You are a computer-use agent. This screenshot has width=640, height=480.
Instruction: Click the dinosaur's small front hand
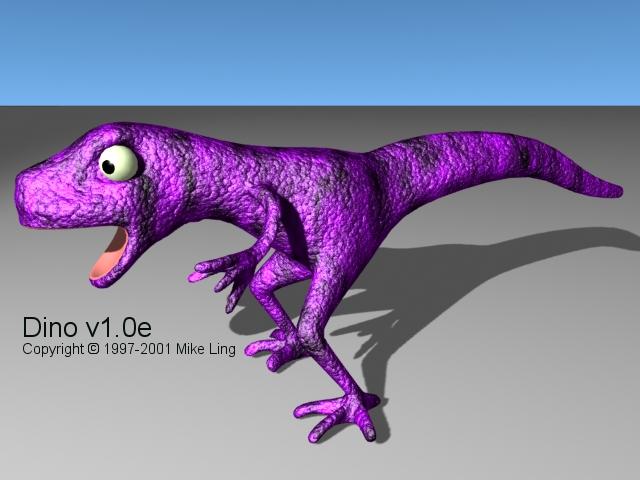[220, 268]
